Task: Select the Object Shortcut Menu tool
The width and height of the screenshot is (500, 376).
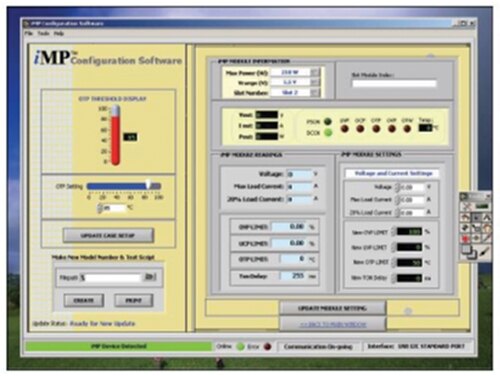Action: pyautogui.click(x=476, y=228)
